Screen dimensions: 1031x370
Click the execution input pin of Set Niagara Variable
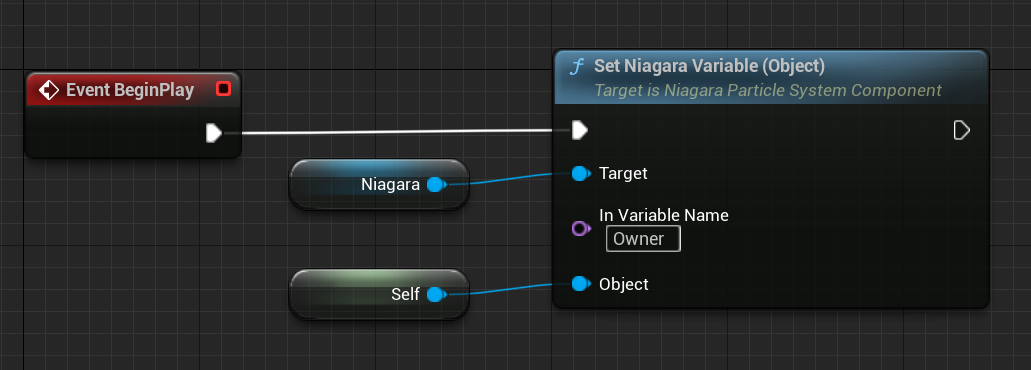coord(579,131)
